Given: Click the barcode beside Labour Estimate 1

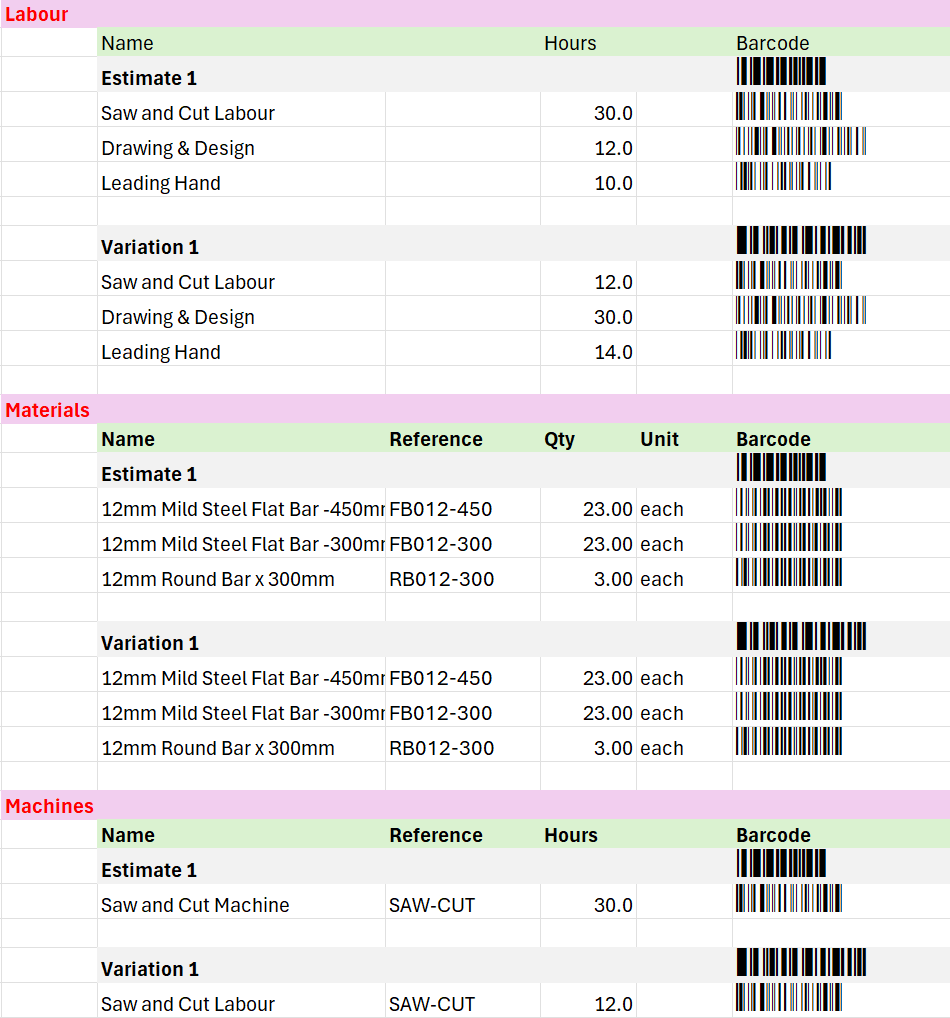Looking at the screenshot, I should pos(781,72).
